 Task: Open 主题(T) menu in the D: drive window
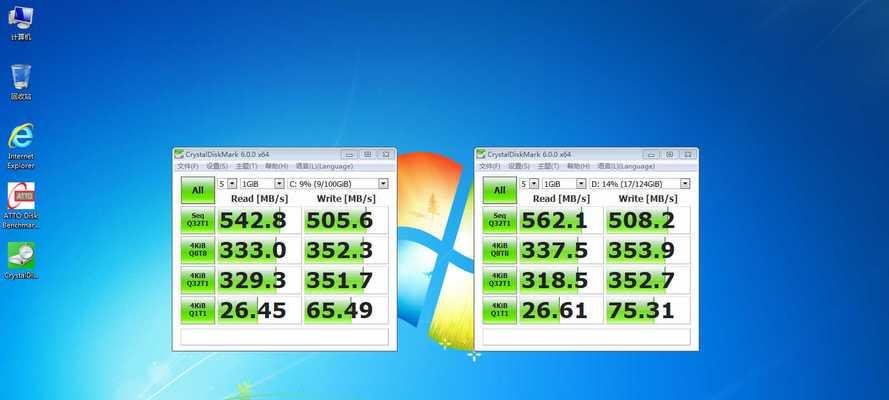tap(548, 167)
